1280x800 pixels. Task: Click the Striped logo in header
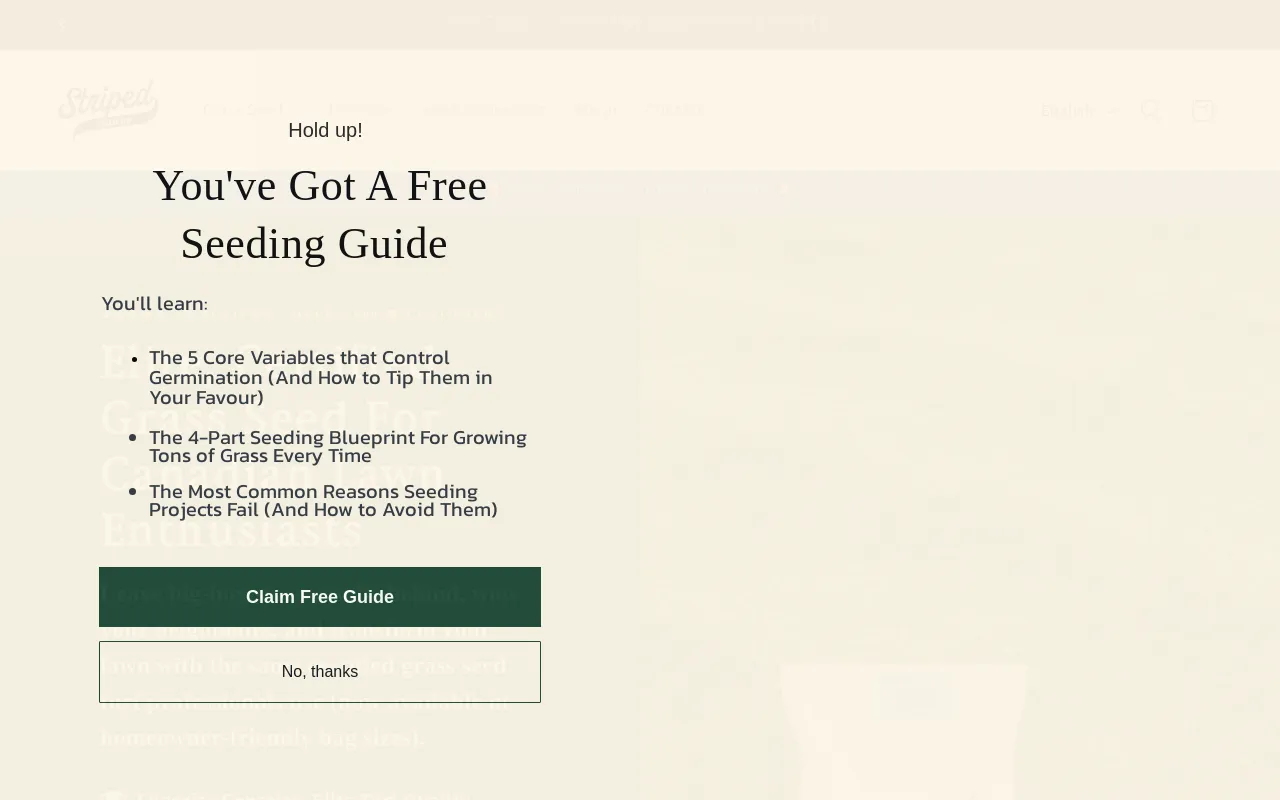pyautogui.click(x=108, y=110)
